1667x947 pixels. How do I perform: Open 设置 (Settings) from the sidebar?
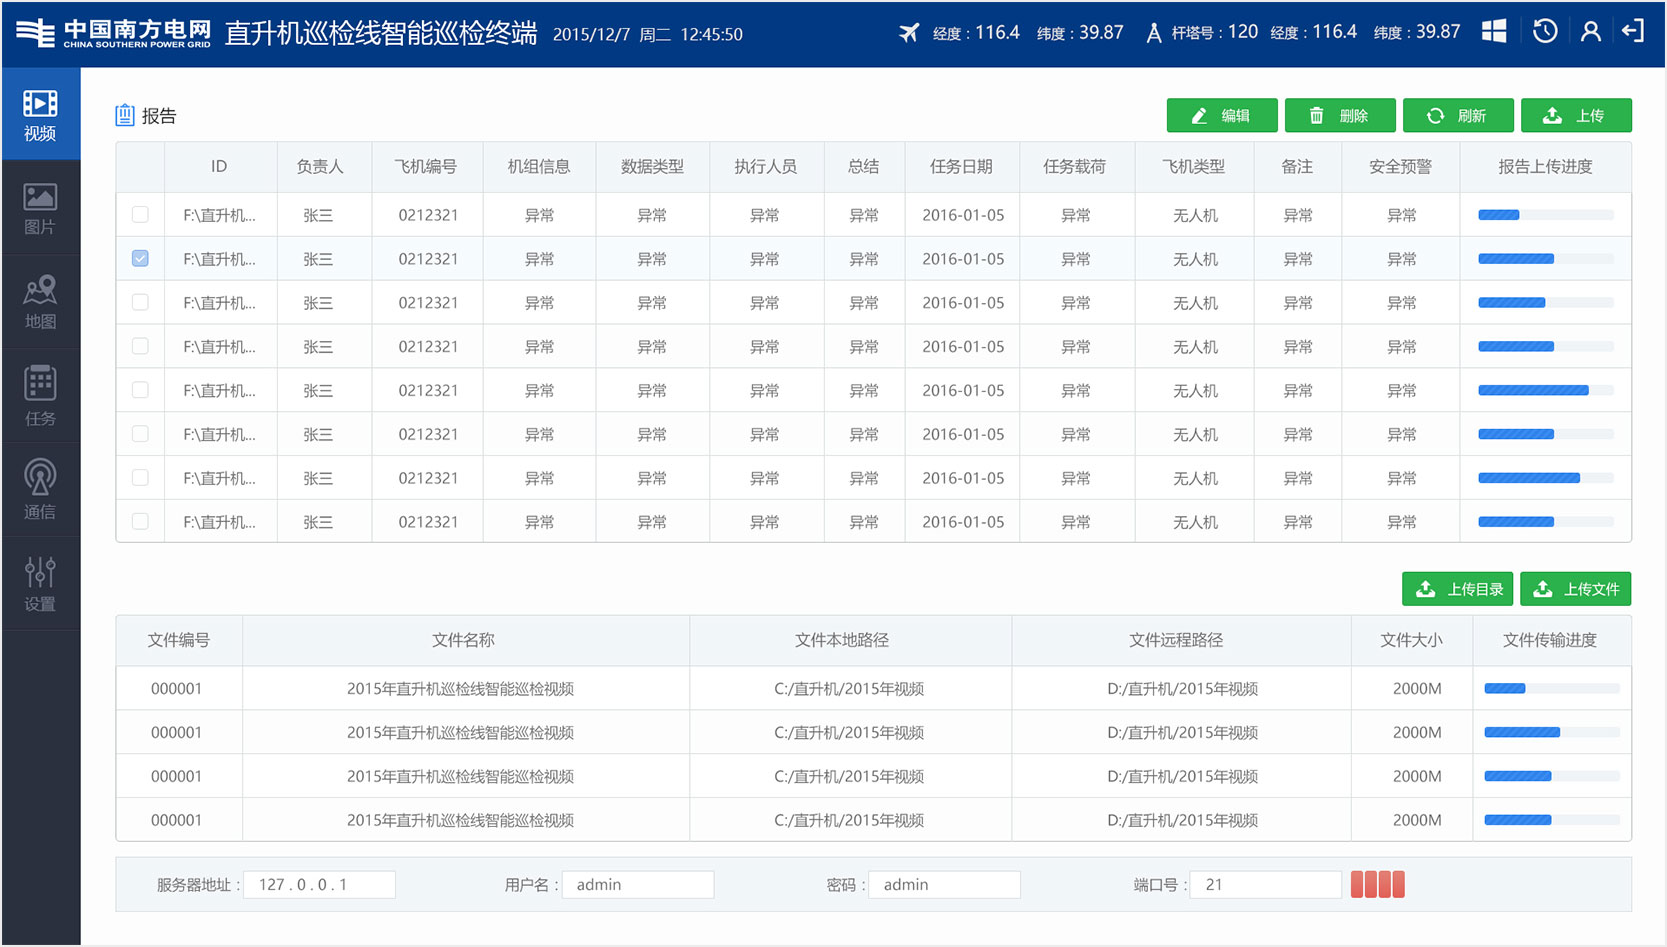pos(41,581)
